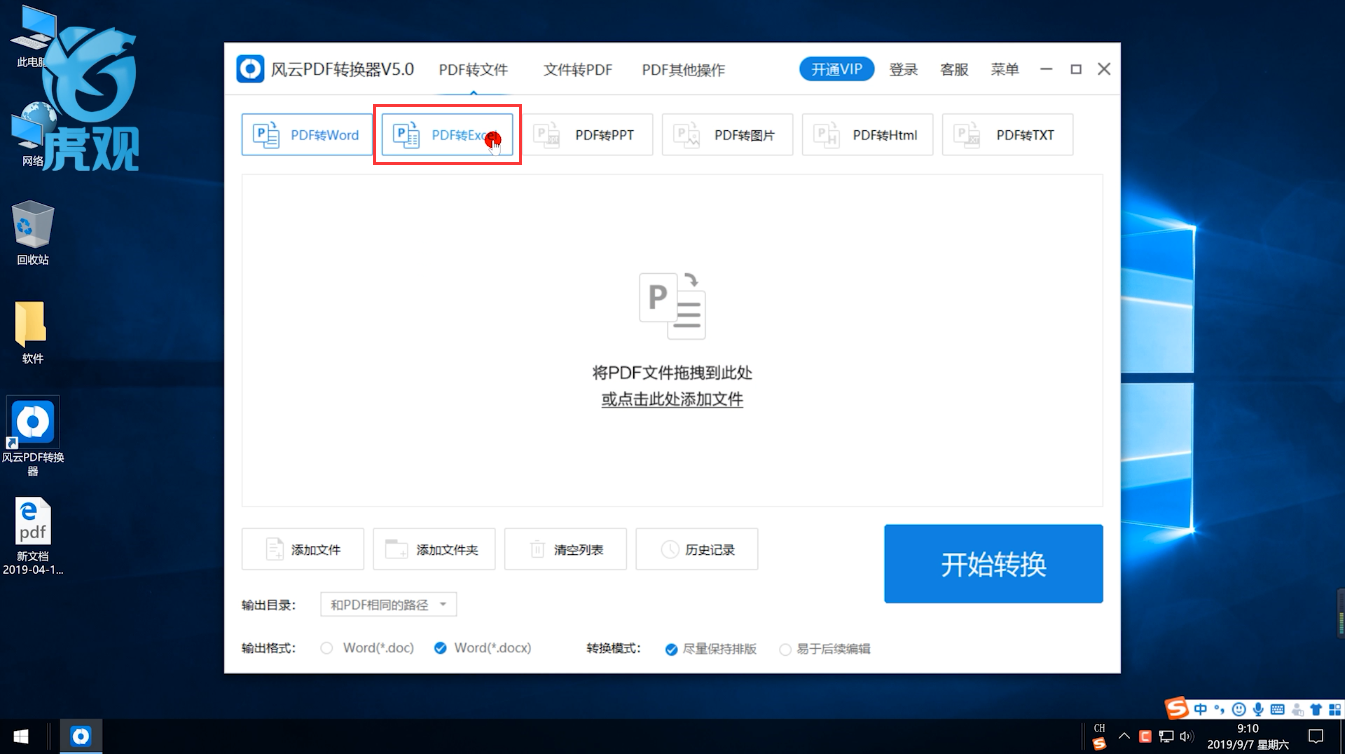Image resolution: width=1345 pixels, height=754 pixels.
Task: Open the Sogou soft keyboard icon
Action: (1277, 709)
